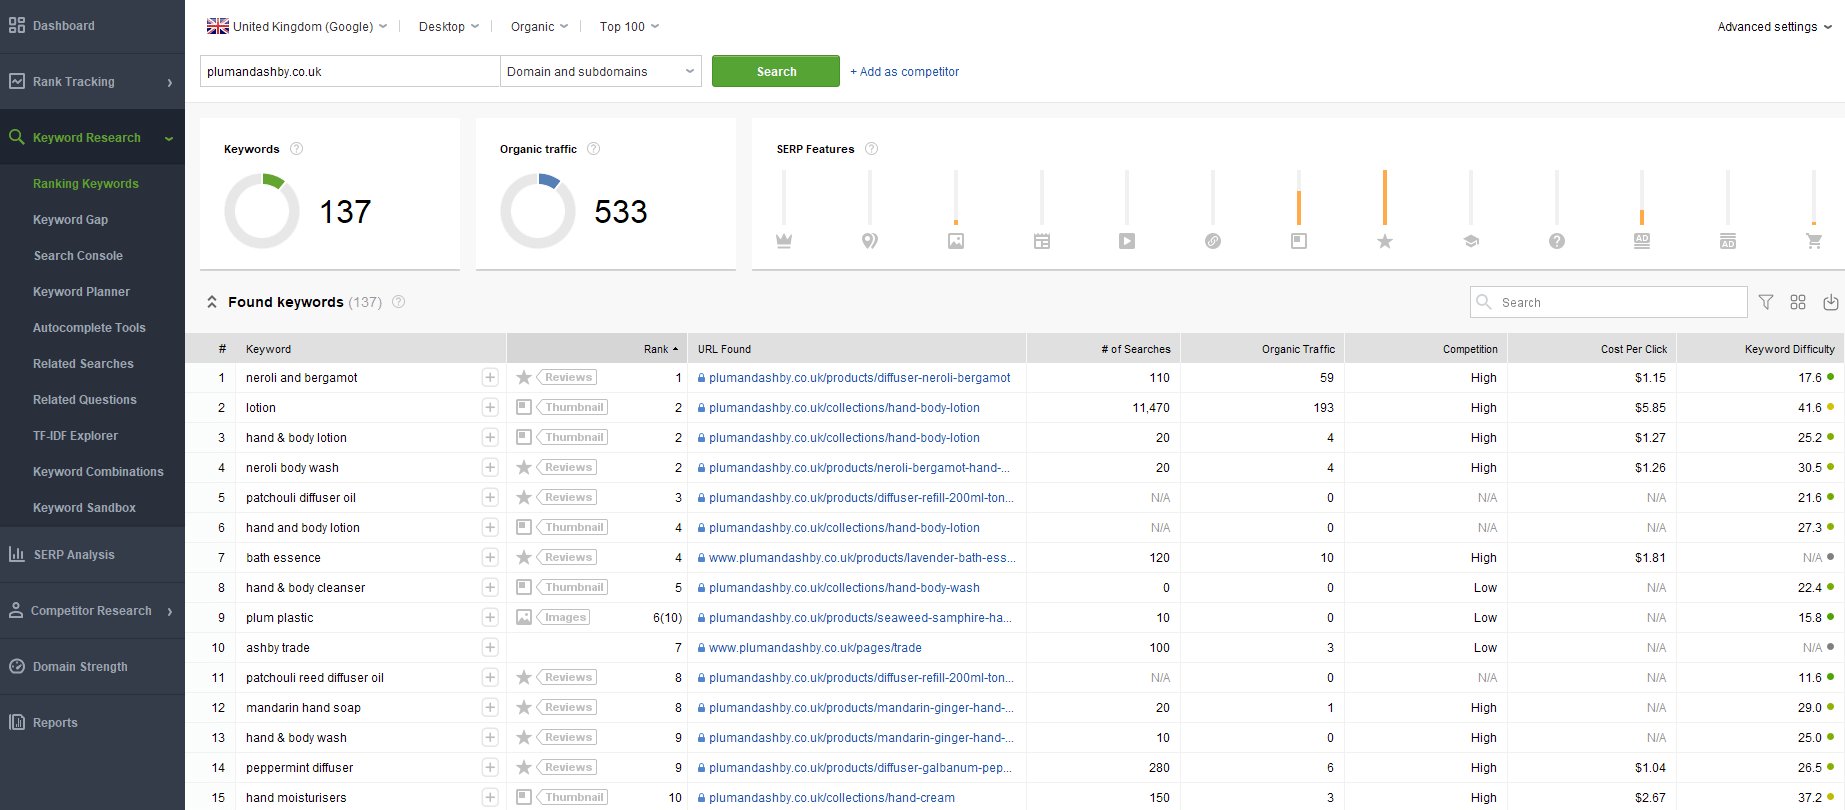Click the Organic traffic help icon
This screenshot has height=810, width=1845.
[594, 149]
